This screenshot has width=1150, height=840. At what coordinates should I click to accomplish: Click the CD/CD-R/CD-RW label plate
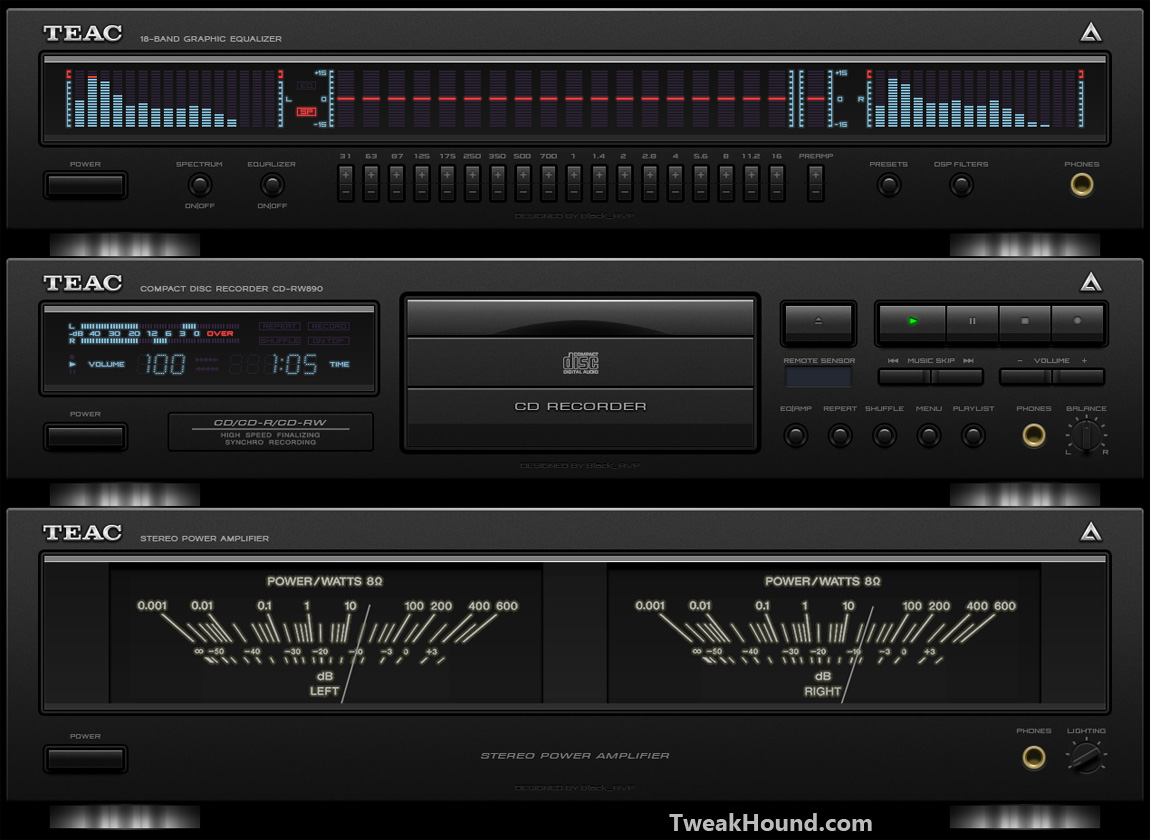[271, 431]
